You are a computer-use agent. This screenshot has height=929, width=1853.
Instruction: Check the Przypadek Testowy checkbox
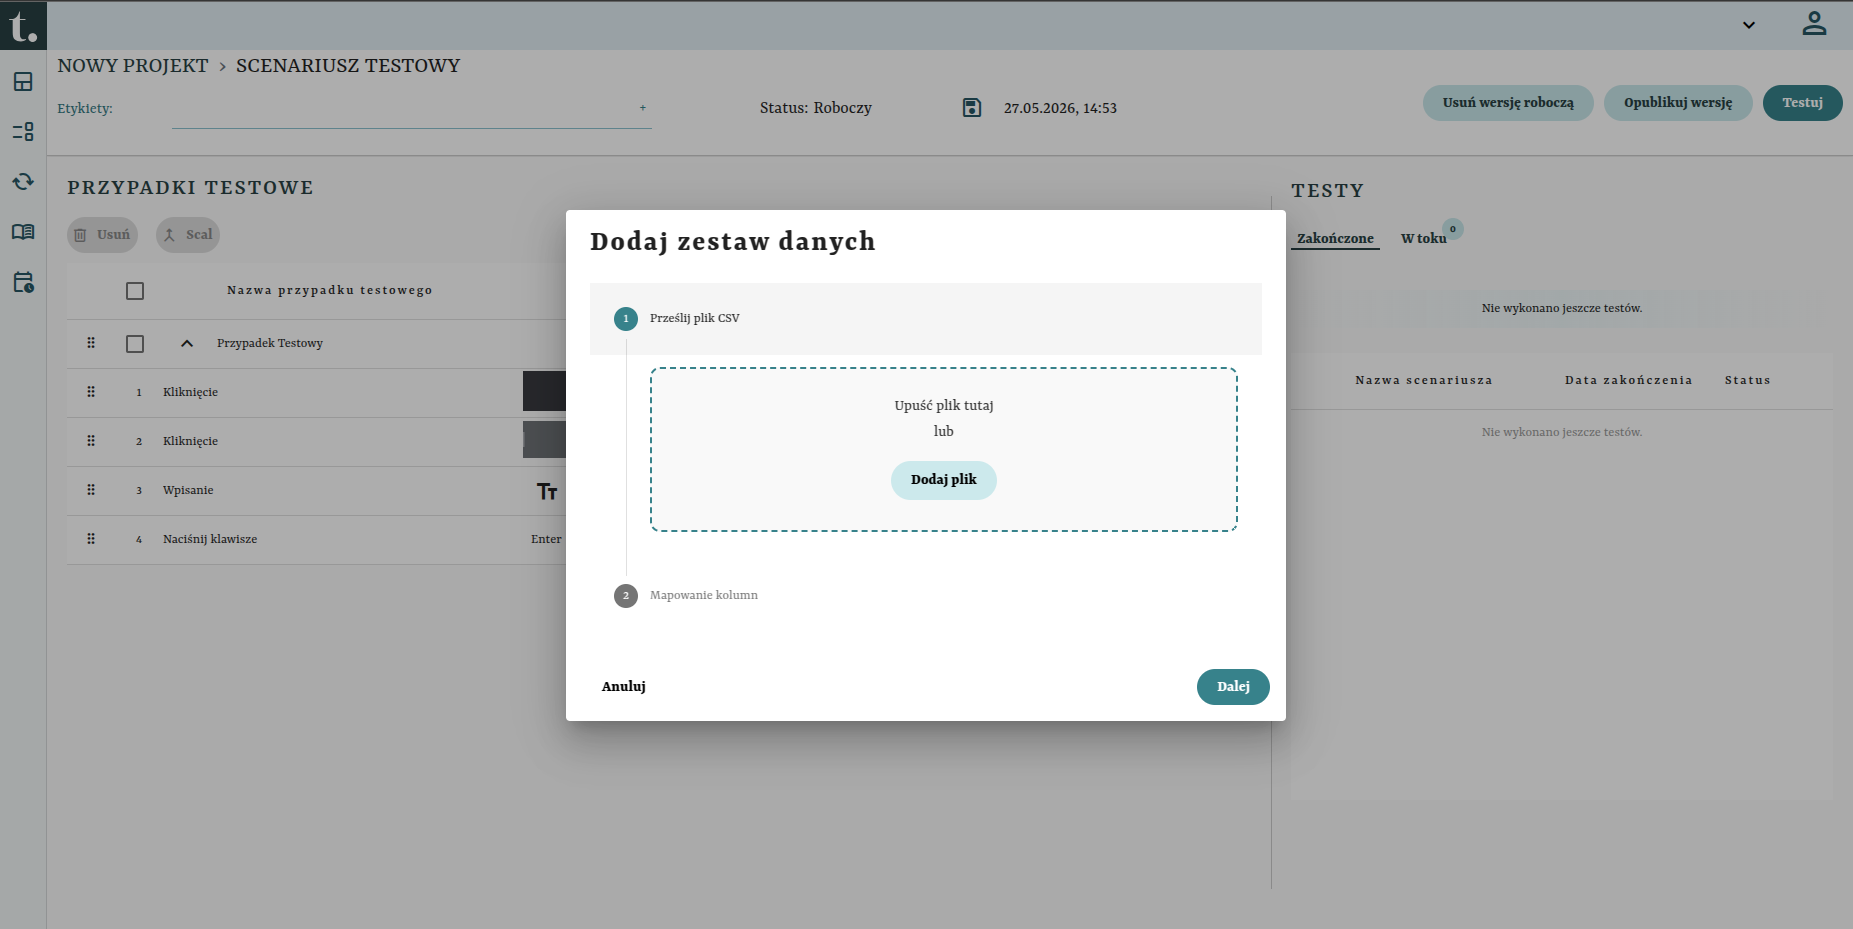pyautogui.click(x=135, y=344)
